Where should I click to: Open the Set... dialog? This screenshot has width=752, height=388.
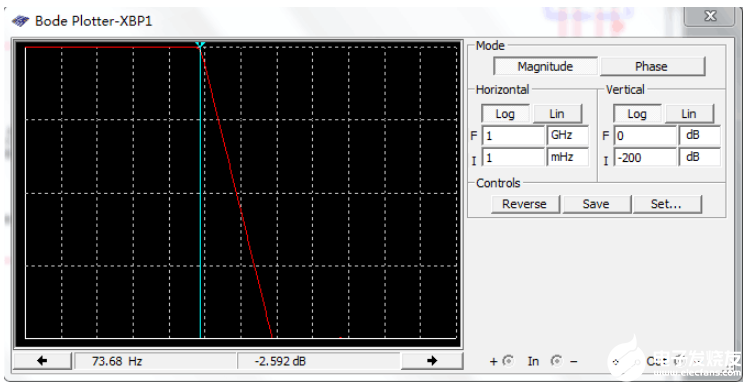(667, 204)
